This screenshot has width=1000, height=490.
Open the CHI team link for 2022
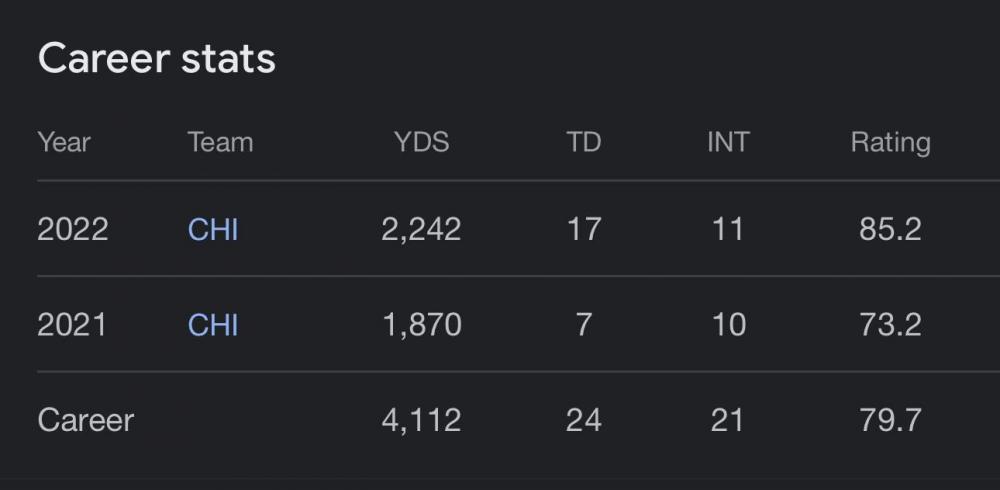(x=213, y=229)
